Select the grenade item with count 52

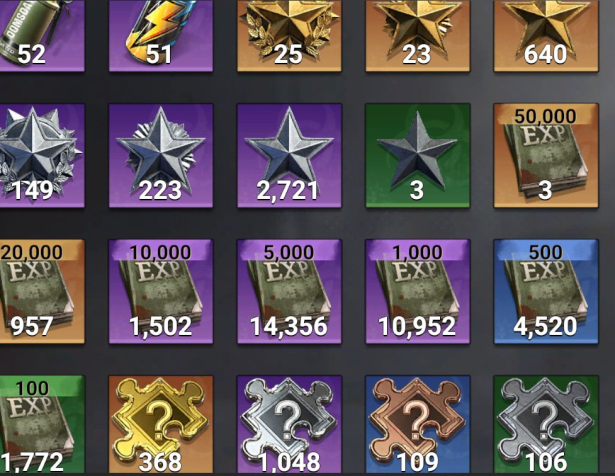pos(42,36)
